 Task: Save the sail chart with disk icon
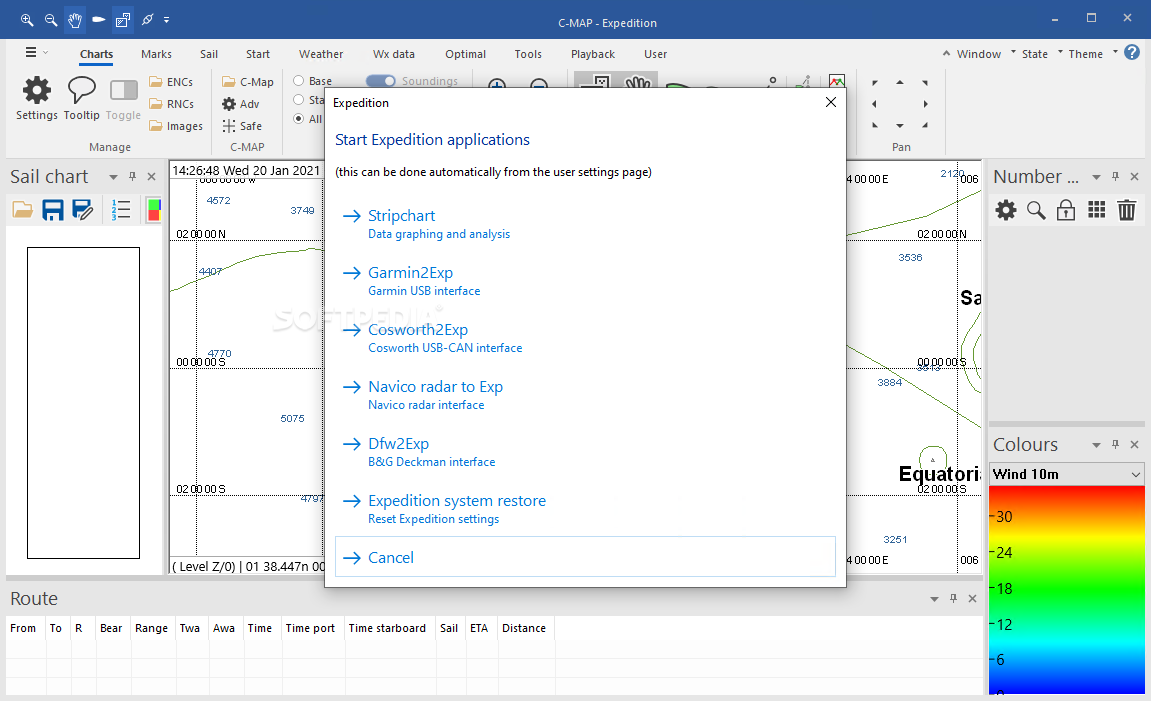point(53,210)
